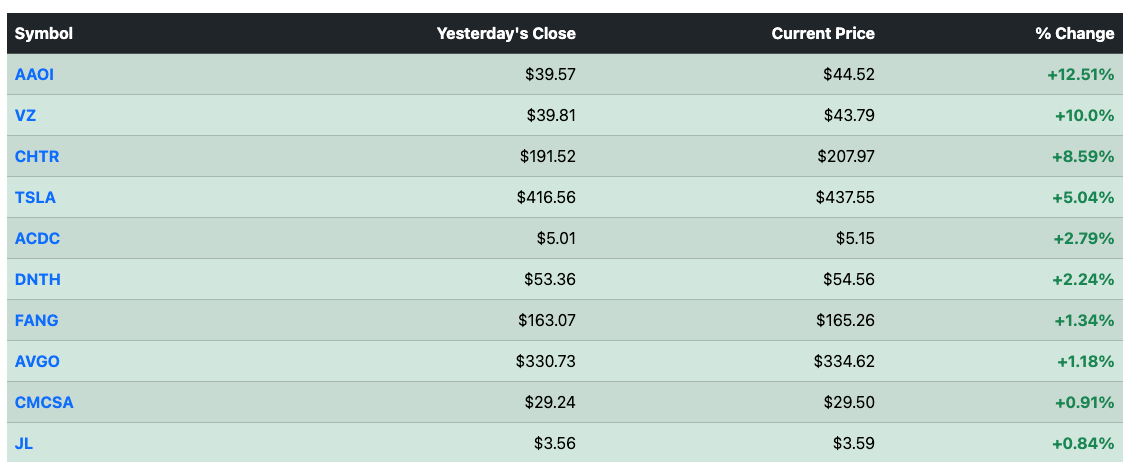Open the DNTH symbol link

(x=37, y=279)
